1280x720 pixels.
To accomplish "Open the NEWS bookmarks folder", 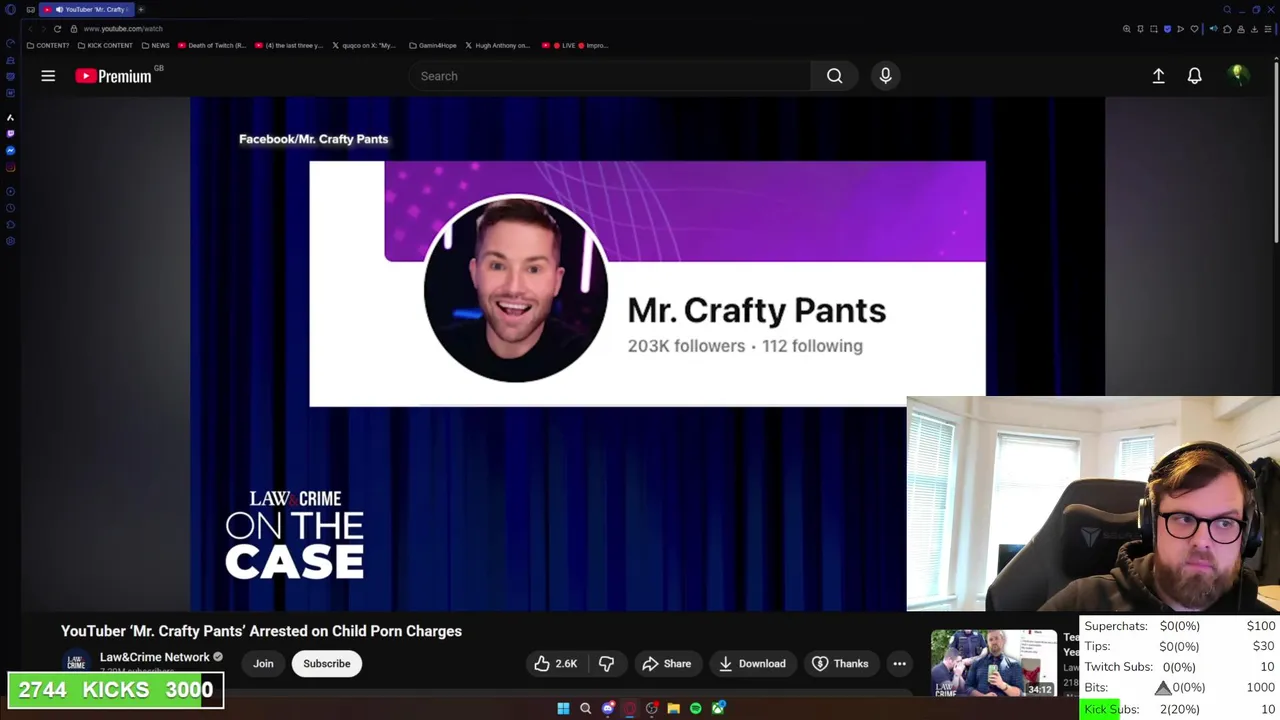I will (155, 45).
